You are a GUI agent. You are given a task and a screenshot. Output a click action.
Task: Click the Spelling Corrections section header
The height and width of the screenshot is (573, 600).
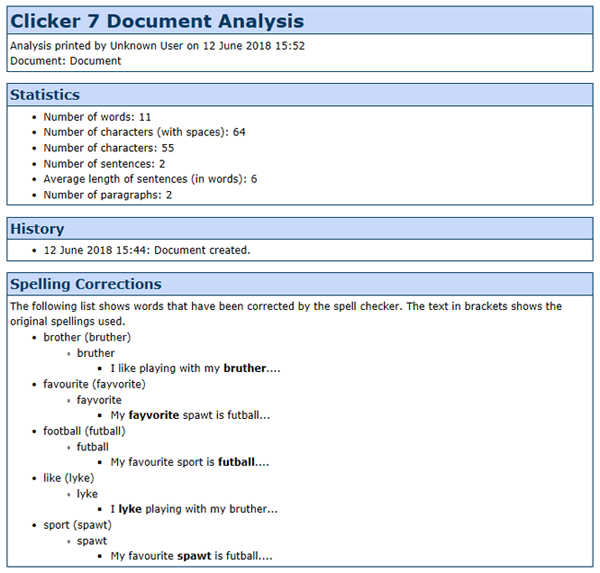tap(85, 284)
